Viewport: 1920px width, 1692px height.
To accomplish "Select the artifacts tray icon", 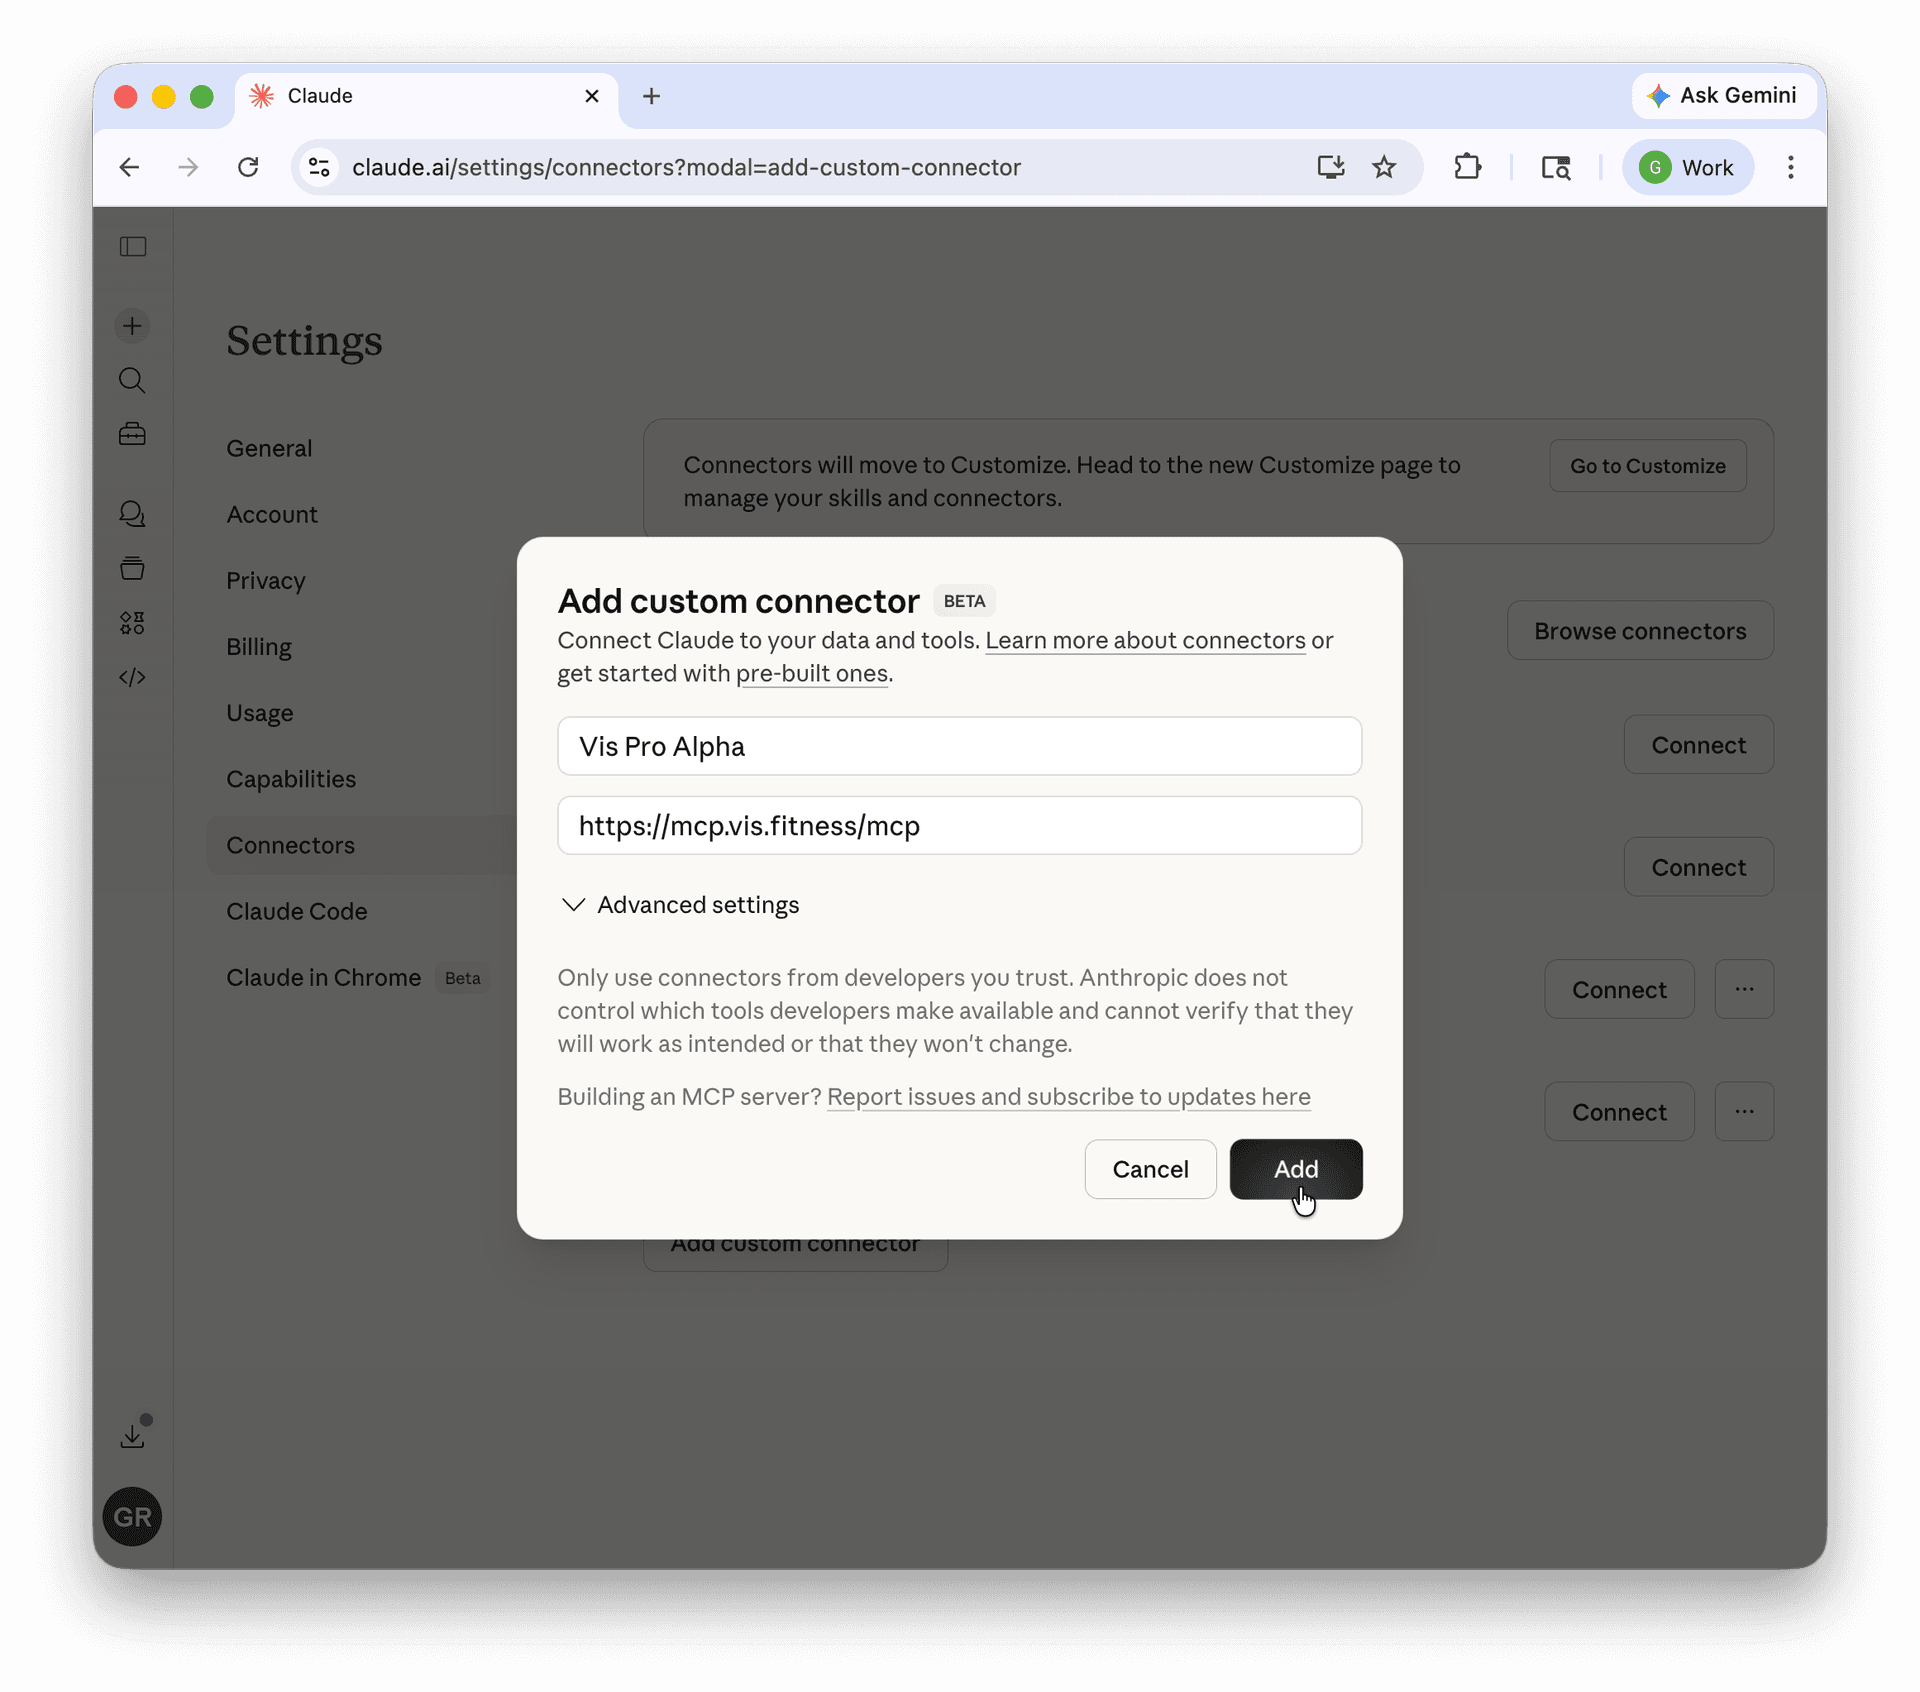I will coord(132,568).
